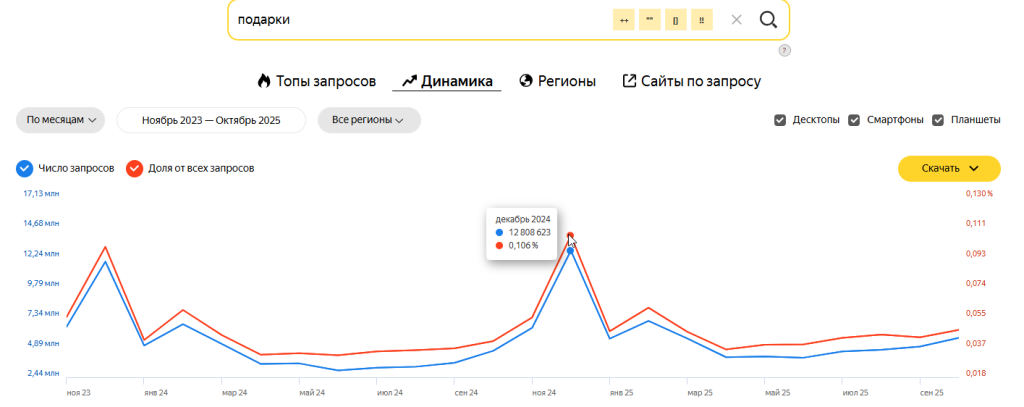Viewport: 1024px width, 407px height.
Task: Open the Ноябрь 2023 — Октябрь 2025 date range
Action: pyautogui.click(x=211, y=120)
